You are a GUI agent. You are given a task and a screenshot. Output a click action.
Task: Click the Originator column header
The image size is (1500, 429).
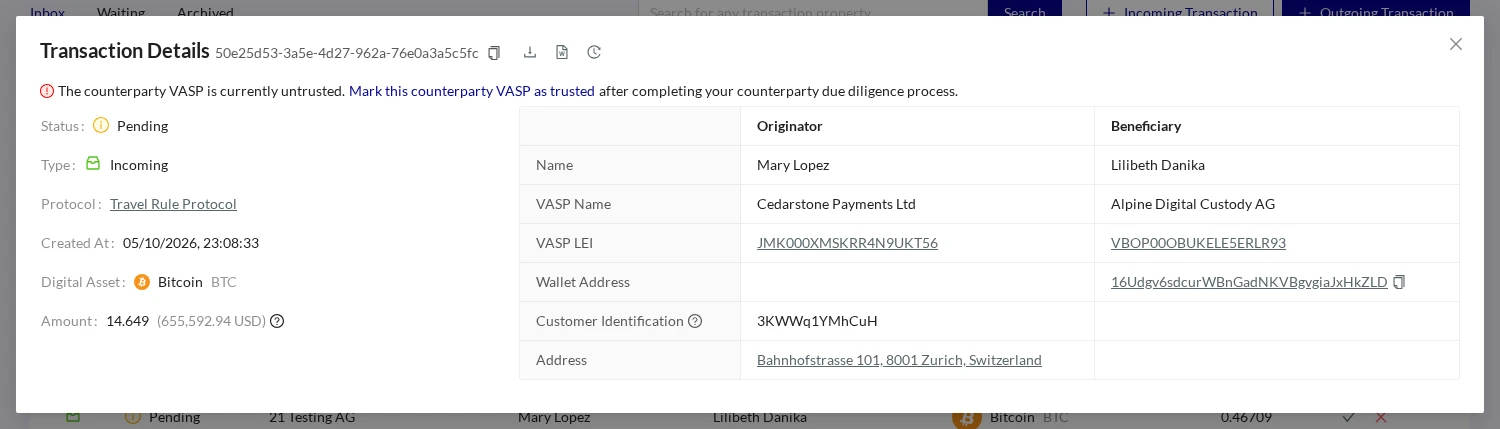coord(790,126)
